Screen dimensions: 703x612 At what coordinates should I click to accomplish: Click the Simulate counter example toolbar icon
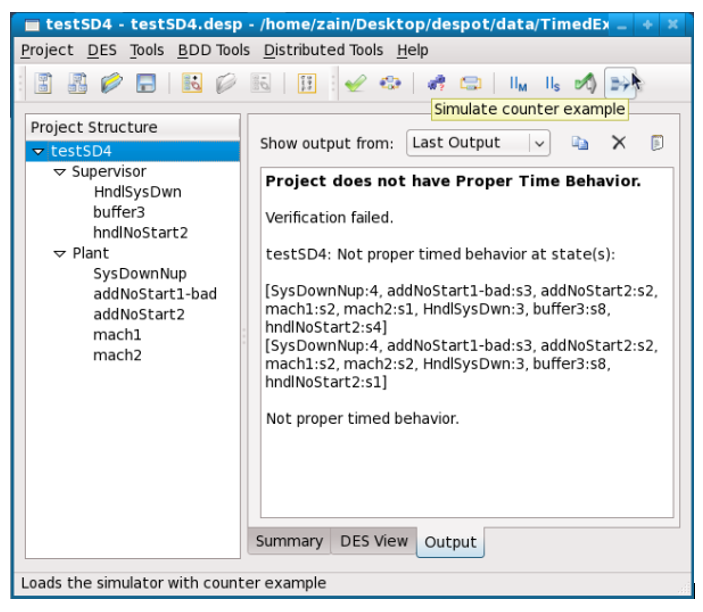coord(620,84)
